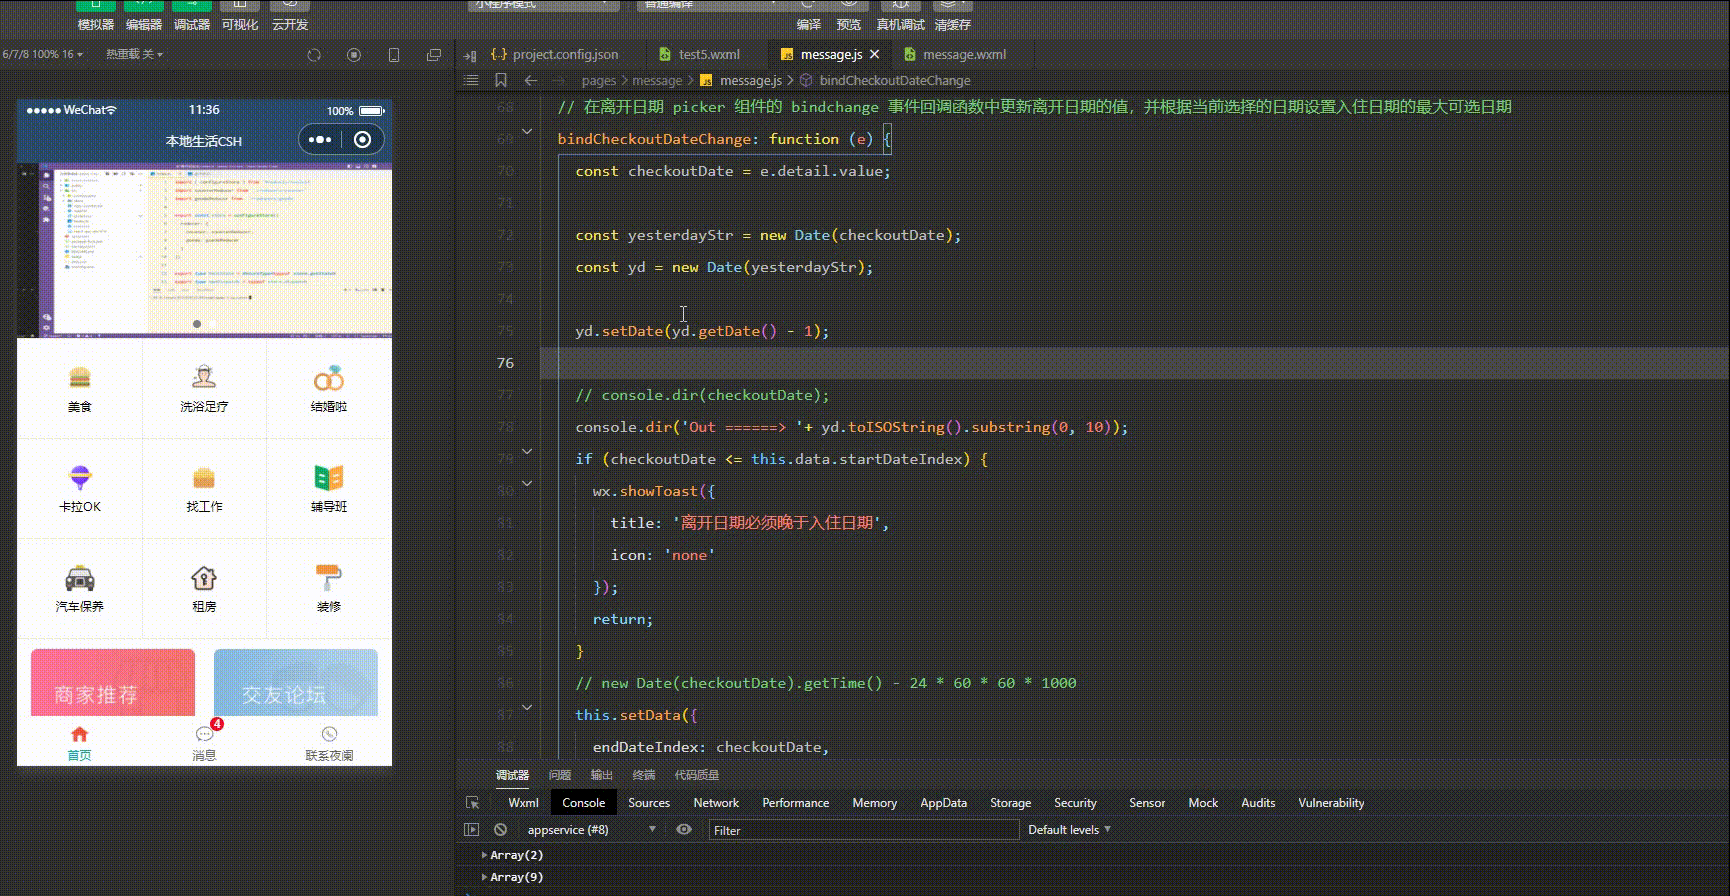Viewport: 1730px width, 896px height.
Task: Open the project.config.json editor tab
Action: [565, 55]
